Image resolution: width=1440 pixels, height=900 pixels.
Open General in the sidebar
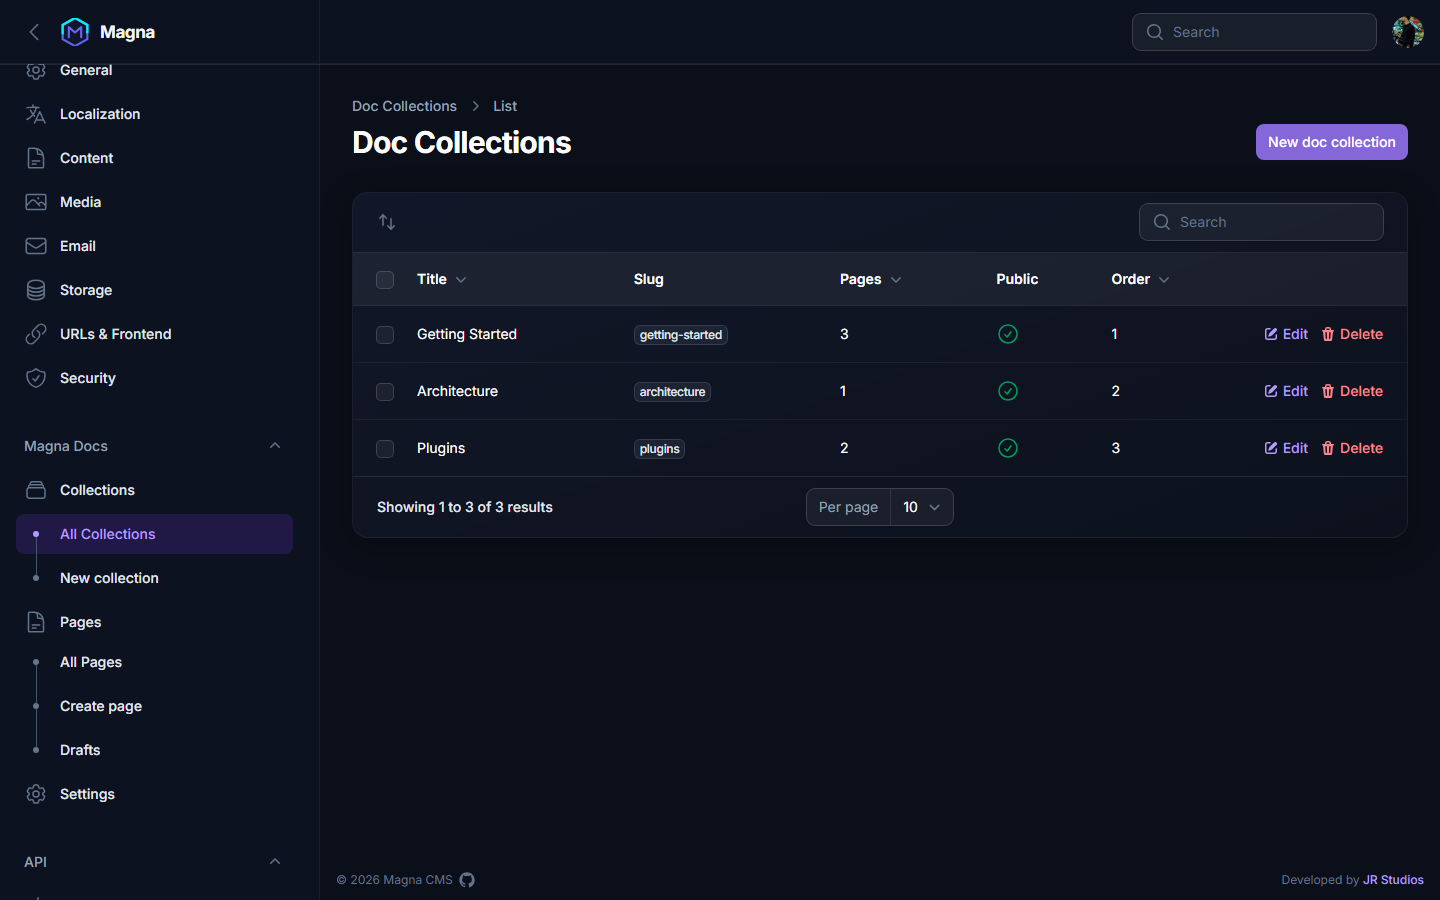click(x=154, y=70)
